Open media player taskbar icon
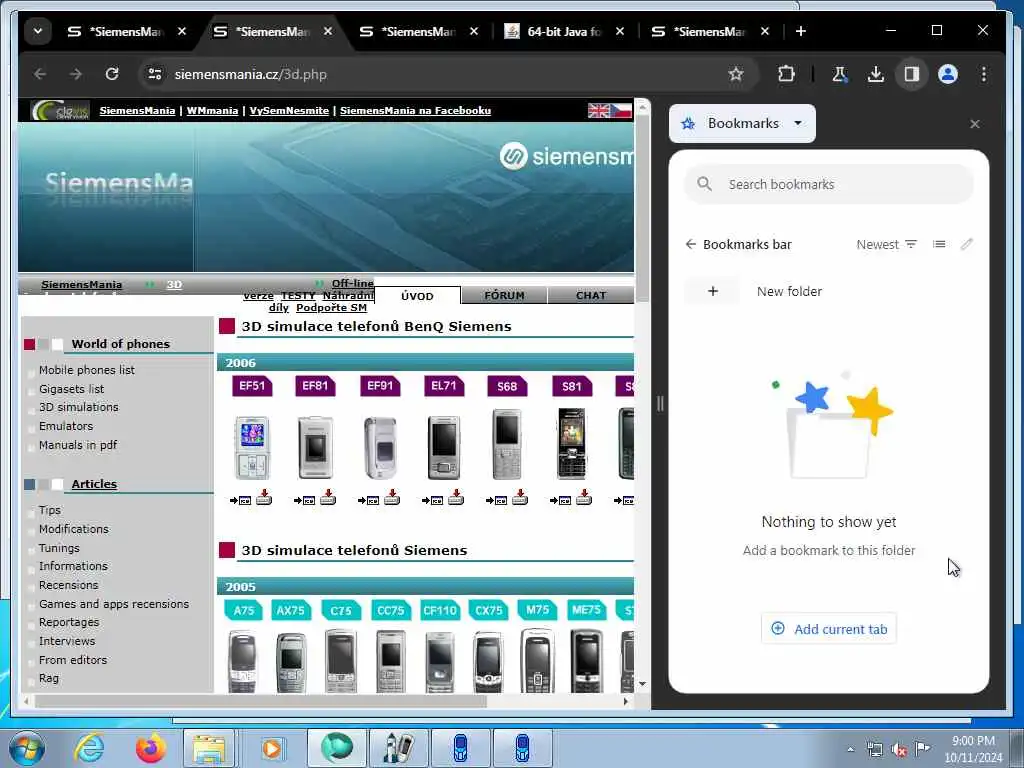This screenshot has height=768, width=1024. pyautogui.click(x=271, y=748)
